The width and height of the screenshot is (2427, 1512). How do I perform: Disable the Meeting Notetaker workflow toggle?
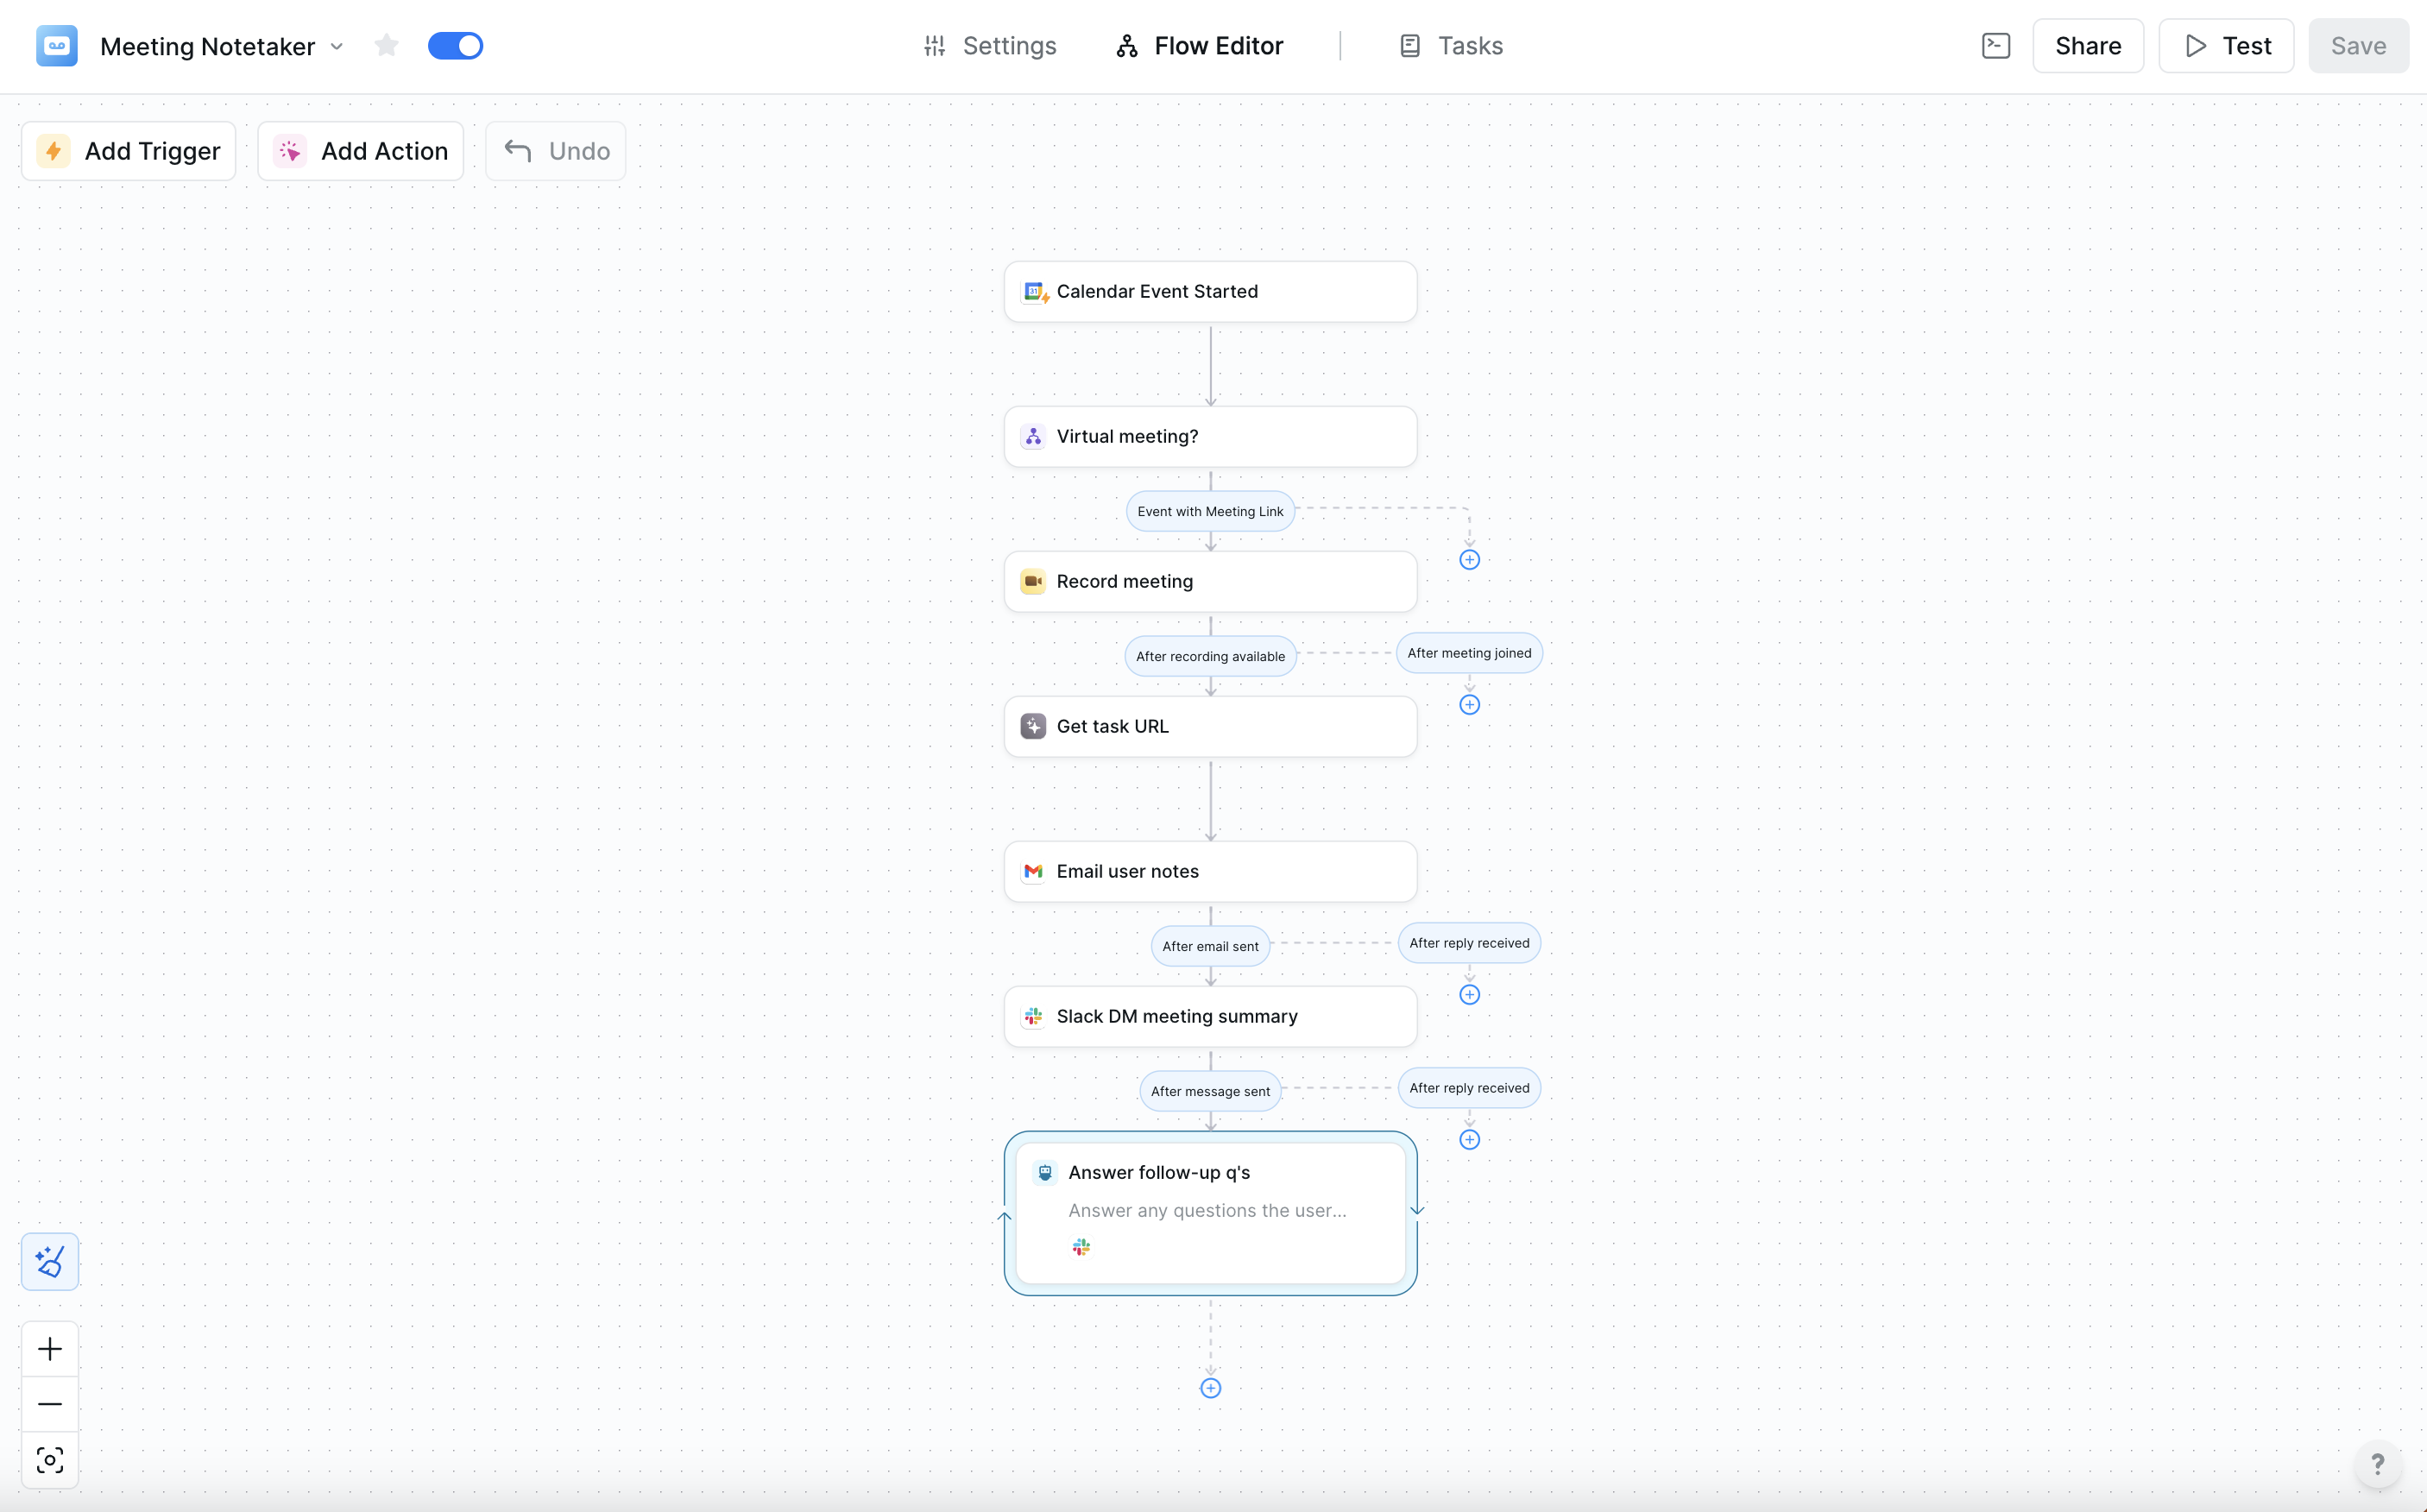(456, 45)
